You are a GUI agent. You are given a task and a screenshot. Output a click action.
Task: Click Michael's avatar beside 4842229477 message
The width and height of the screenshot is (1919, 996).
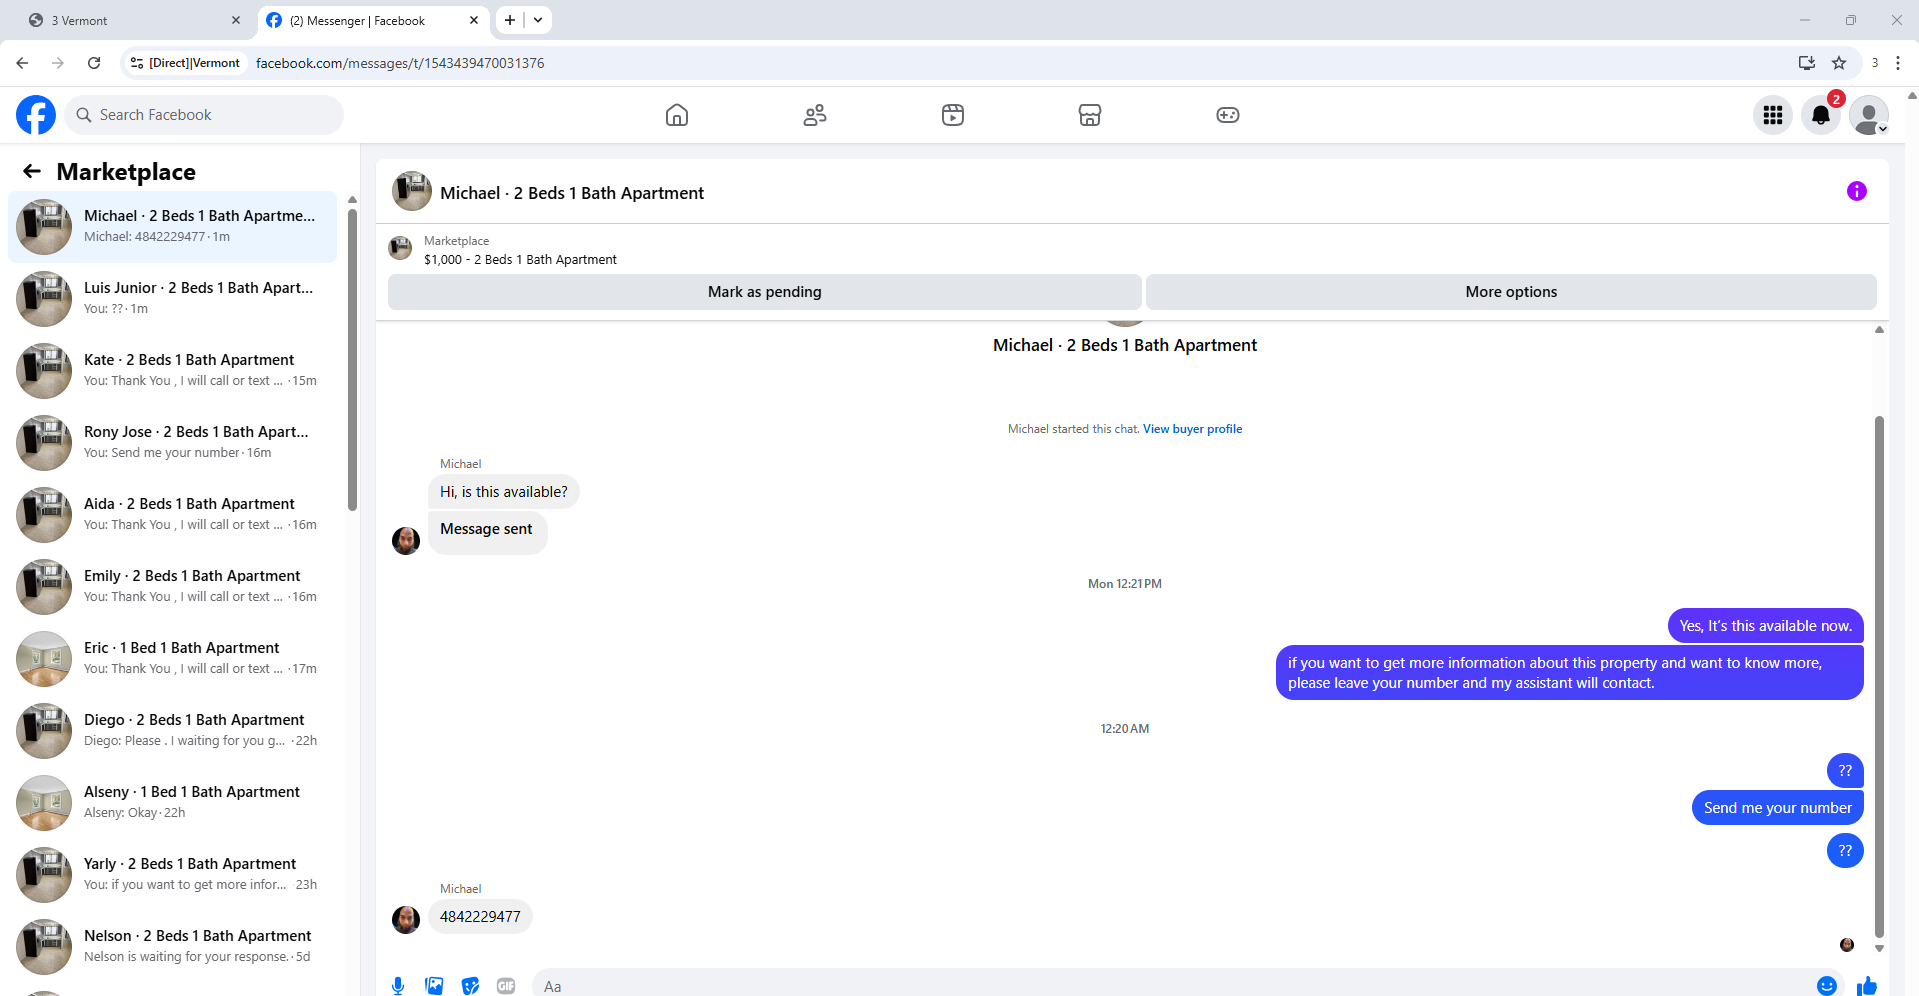coord(406,919)
